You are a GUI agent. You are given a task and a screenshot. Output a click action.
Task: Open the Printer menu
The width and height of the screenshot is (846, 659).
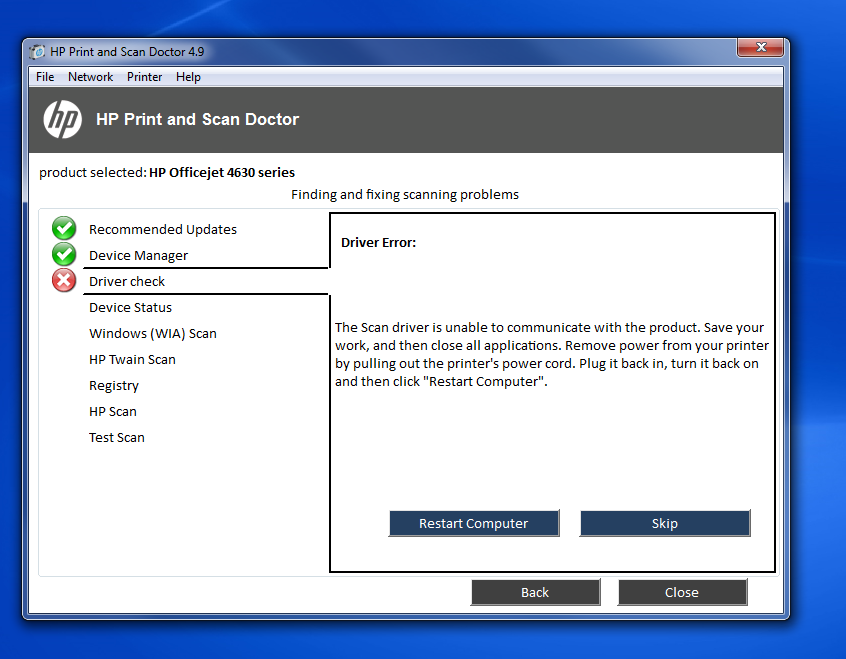tap(145, 77)
